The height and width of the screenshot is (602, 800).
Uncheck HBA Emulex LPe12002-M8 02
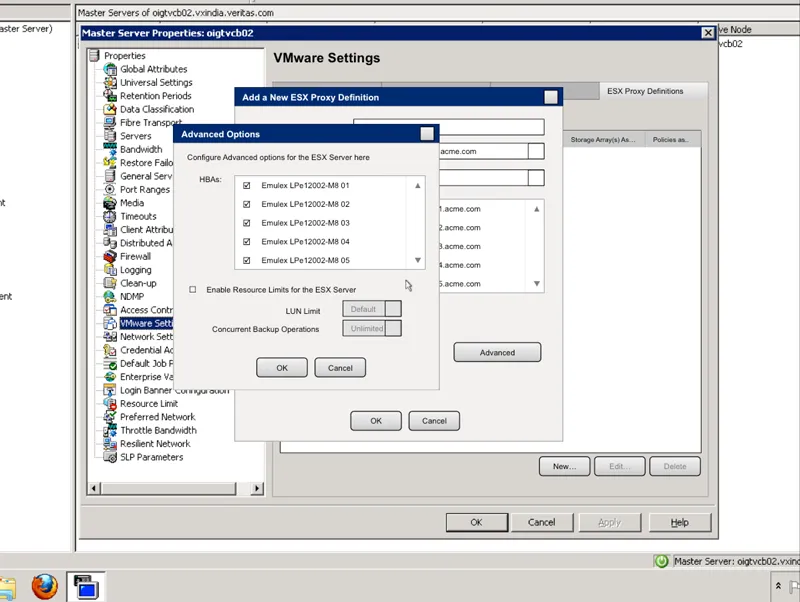246,204
